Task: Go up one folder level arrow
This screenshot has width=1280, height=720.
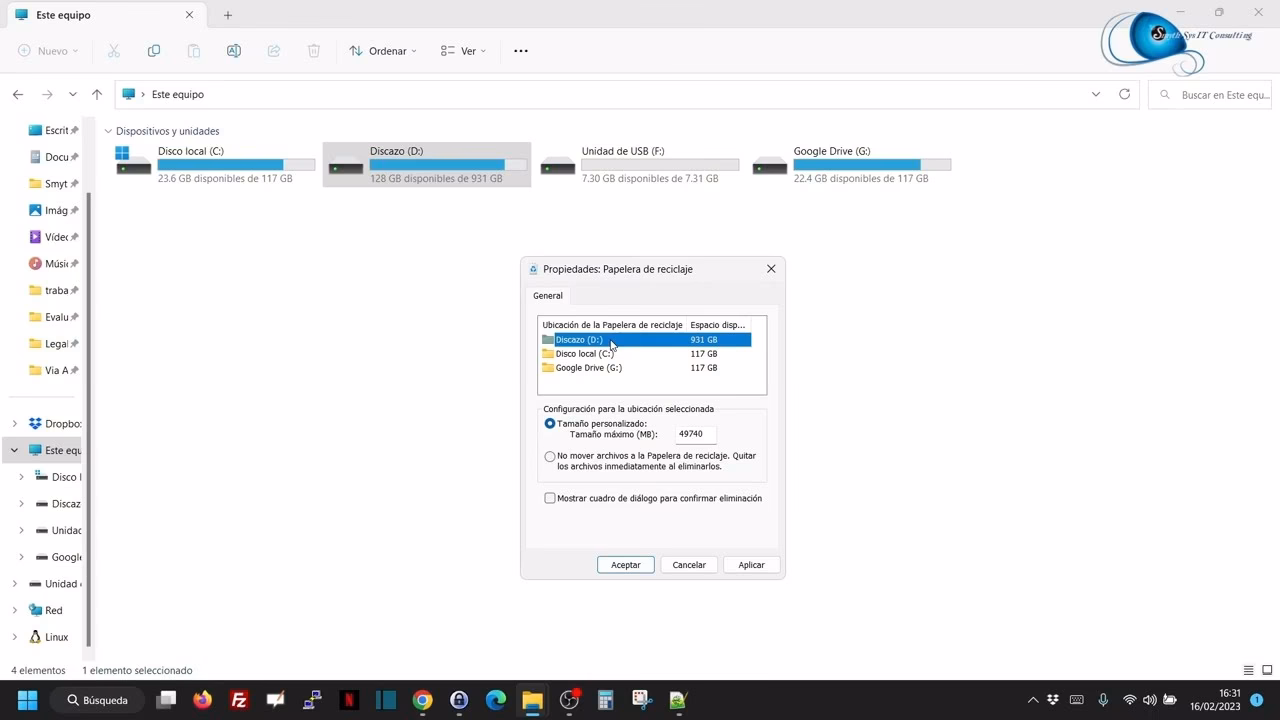Action: (x=97, y=94)
